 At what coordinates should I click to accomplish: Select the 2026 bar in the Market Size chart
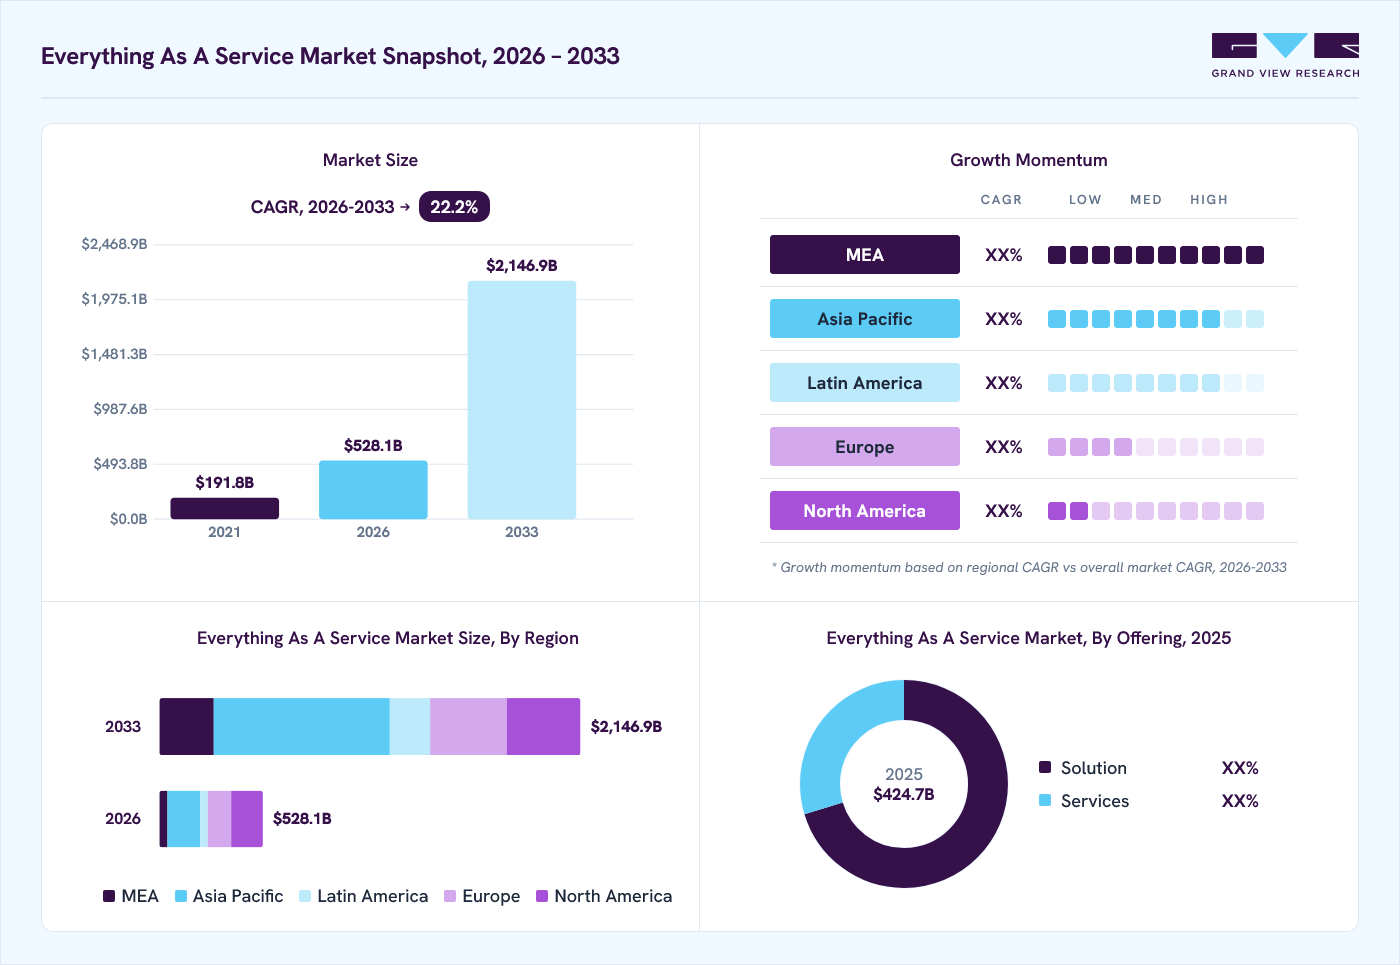pyautogui.click(x=373, y=490)
